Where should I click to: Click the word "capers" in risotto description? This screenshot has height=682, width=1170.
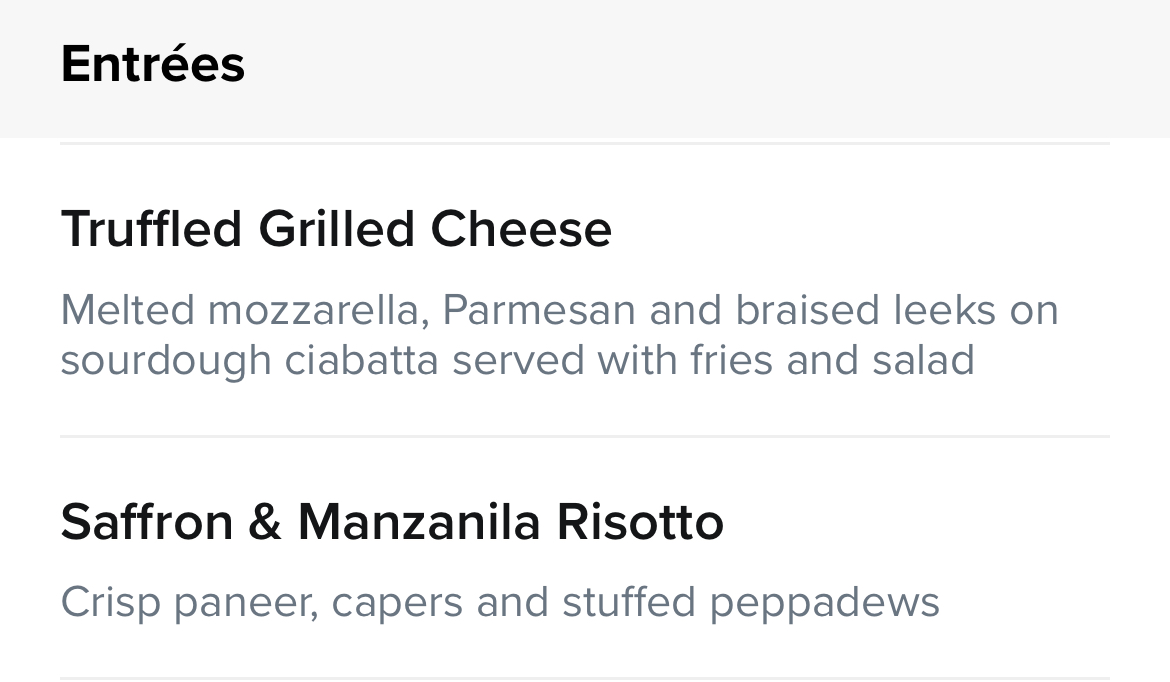pyautogui.click(x=397, y=602)
